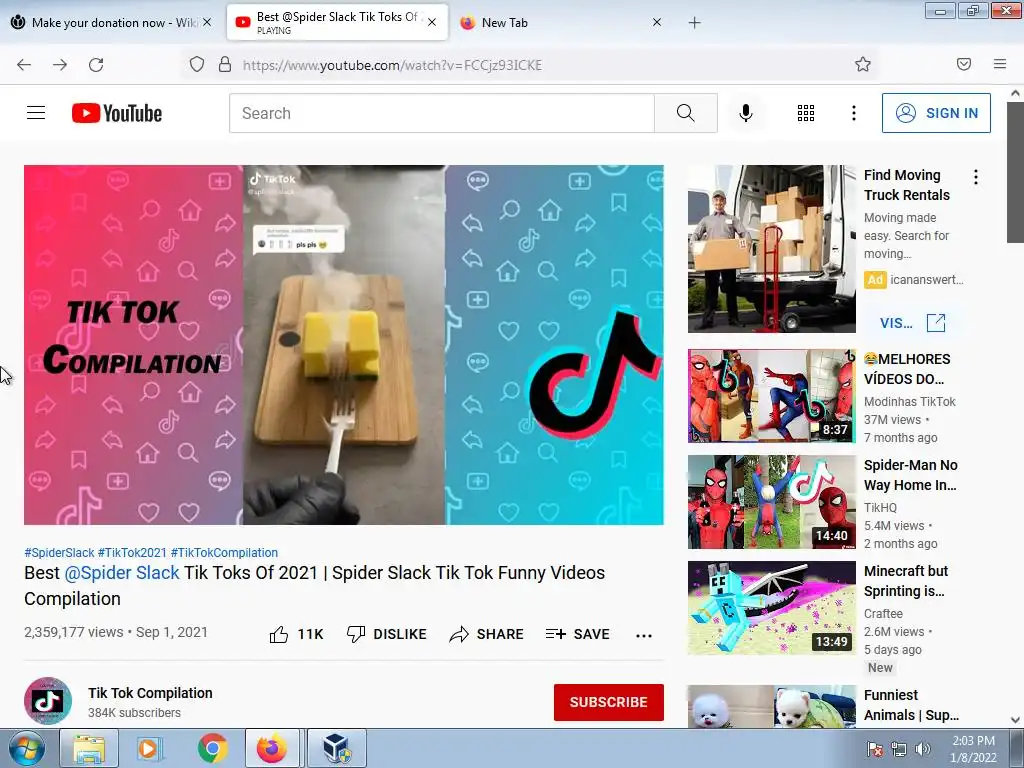The height and width of the screenshot is (768, 1024).
Task: Click the tracking protection shield icon
Action: tap(197, 64)
